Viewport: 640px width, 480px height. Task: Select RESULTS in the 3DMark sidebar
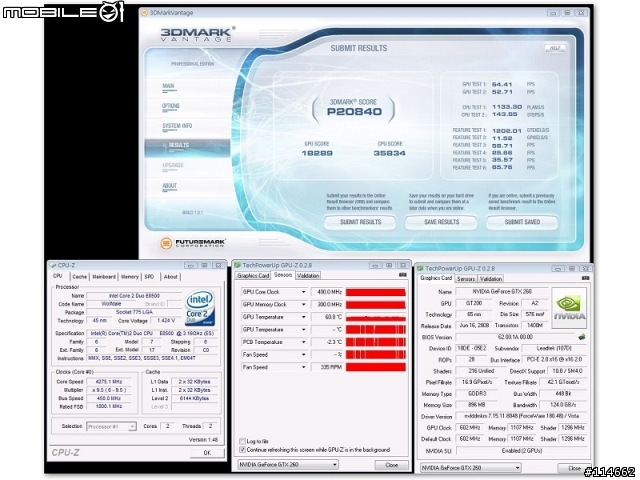point(187,146)
